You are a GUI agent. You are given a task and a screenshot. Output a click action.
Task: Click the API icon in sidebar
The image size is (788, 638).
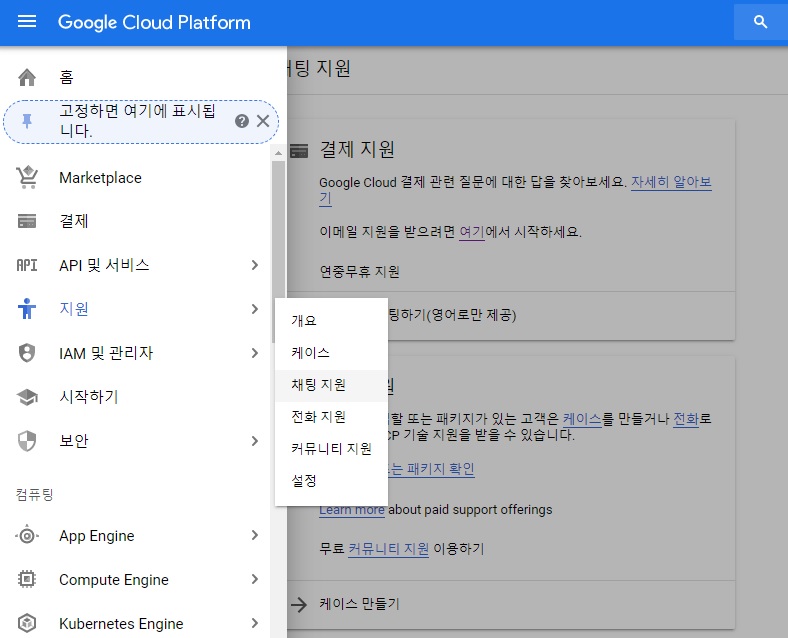(x=27, y=265)
